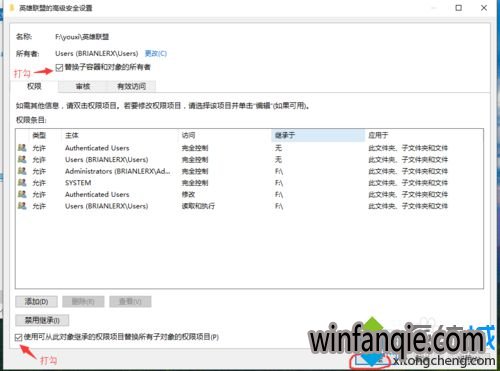Open the 有效访问 tab

pyautogui.click(x=131, y=87)
